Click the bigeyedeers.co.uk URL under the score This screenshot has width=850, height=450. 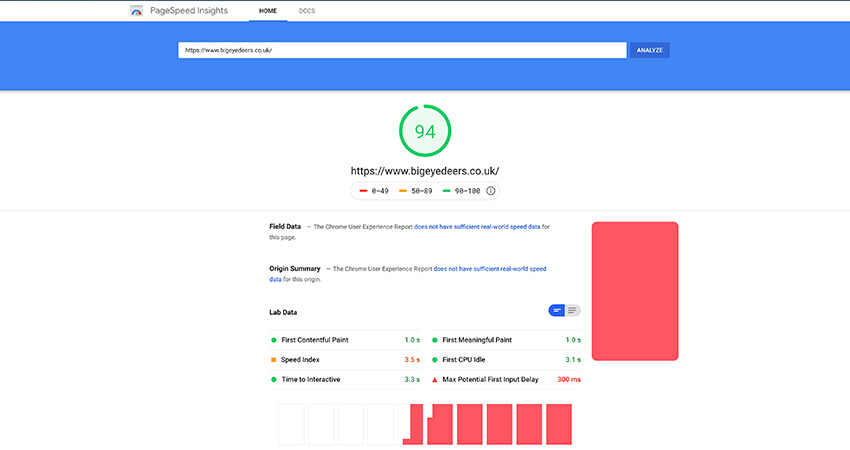[425, 171]
